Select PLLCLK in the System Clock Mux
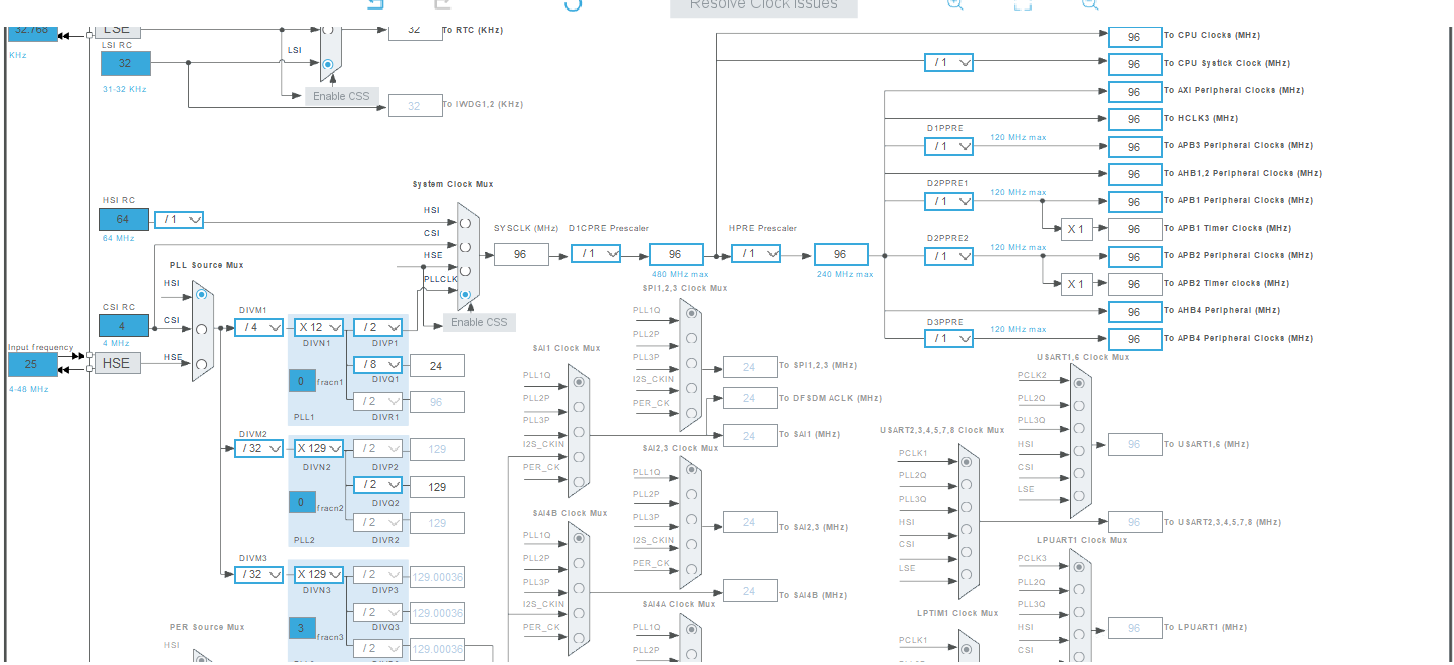 (x=465, y=291)
